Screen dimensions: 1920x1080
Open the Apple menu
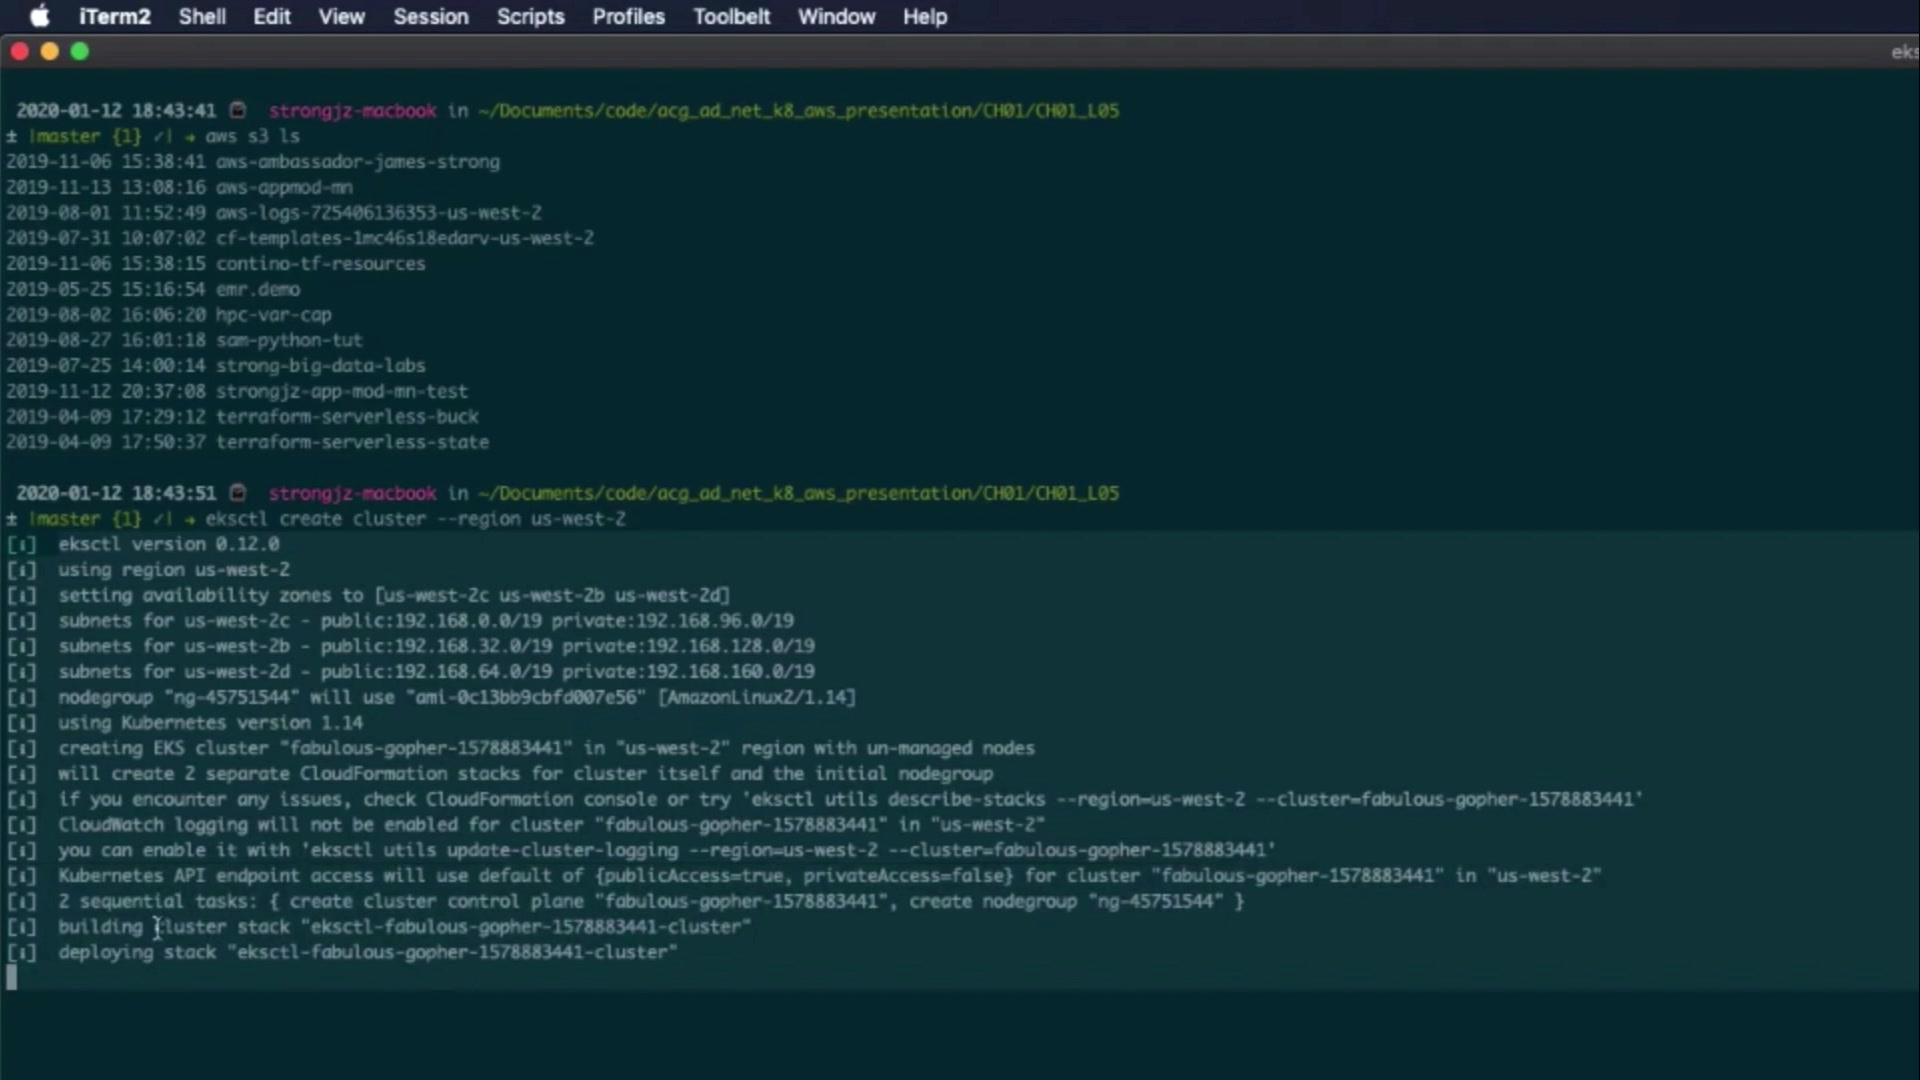[x=39, y=16]
